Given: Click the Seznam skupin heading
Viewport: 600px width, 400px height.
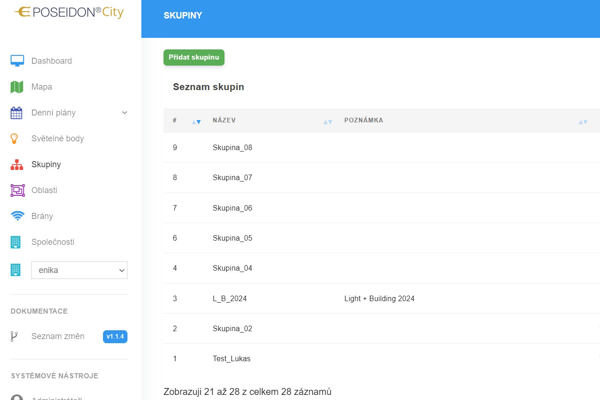Looking at the screenshot, I should (209, 87).
